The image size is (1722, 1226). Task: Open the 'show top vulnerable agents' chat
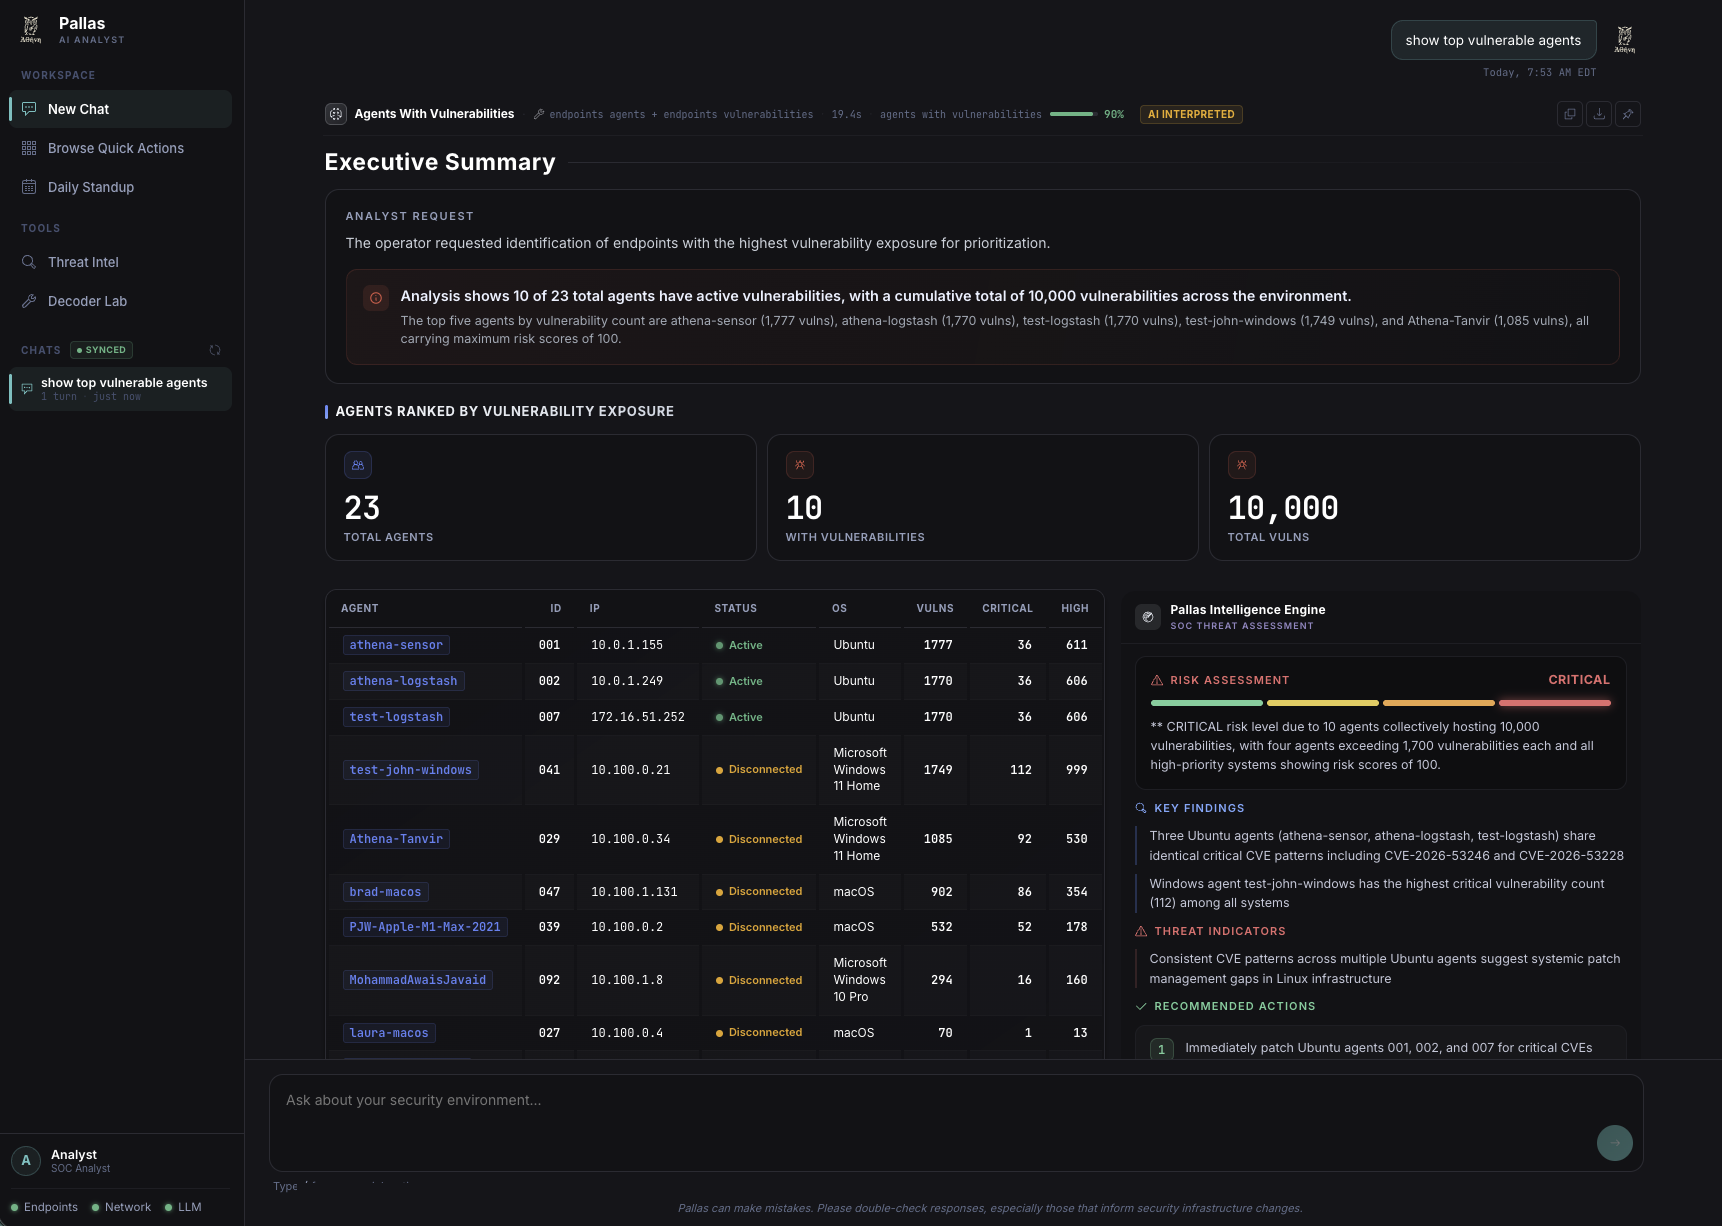[x=120, y=389]
